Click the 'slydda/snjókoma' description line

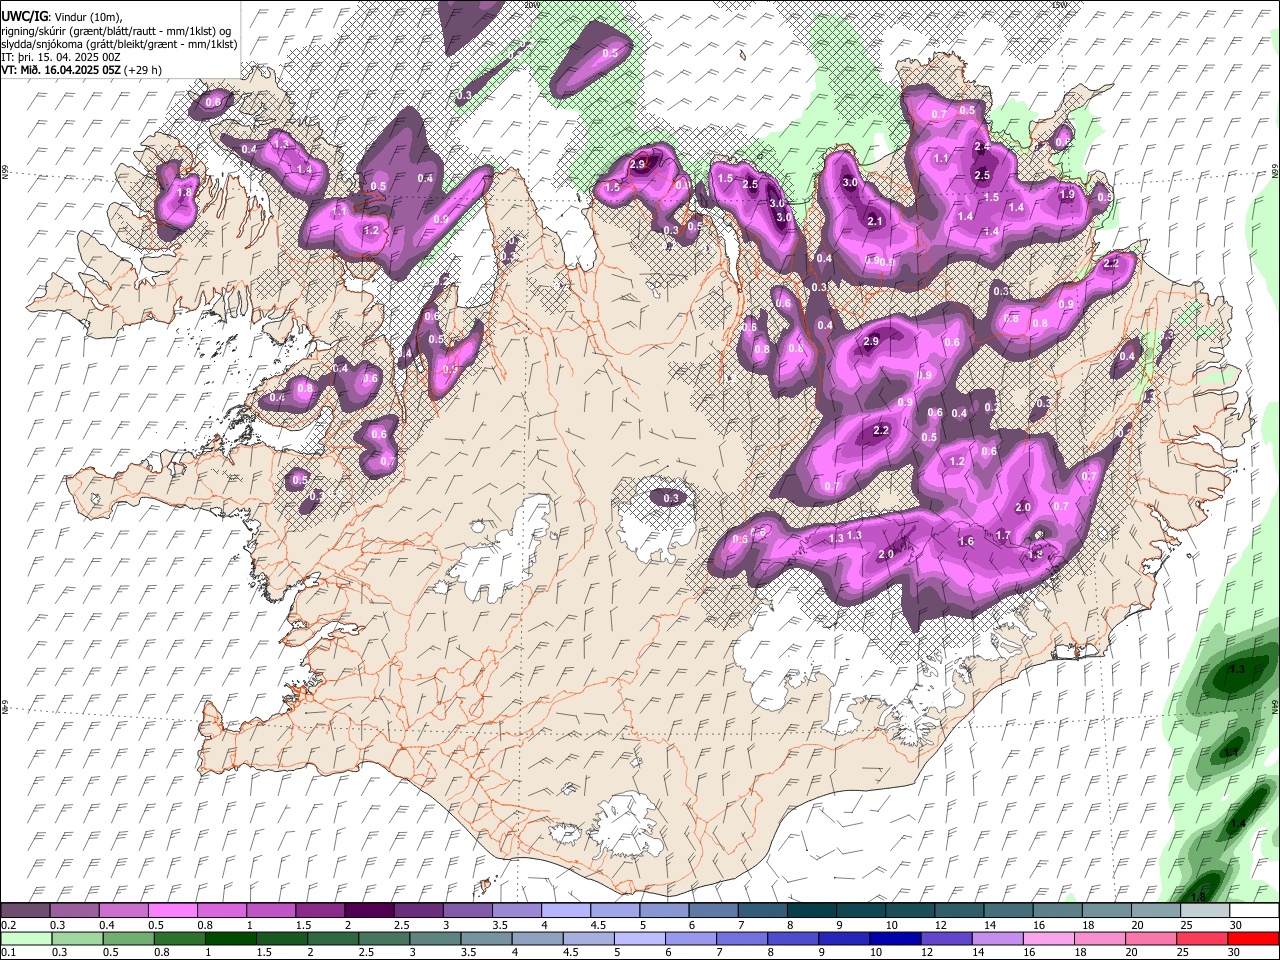(x=119, y=43)
